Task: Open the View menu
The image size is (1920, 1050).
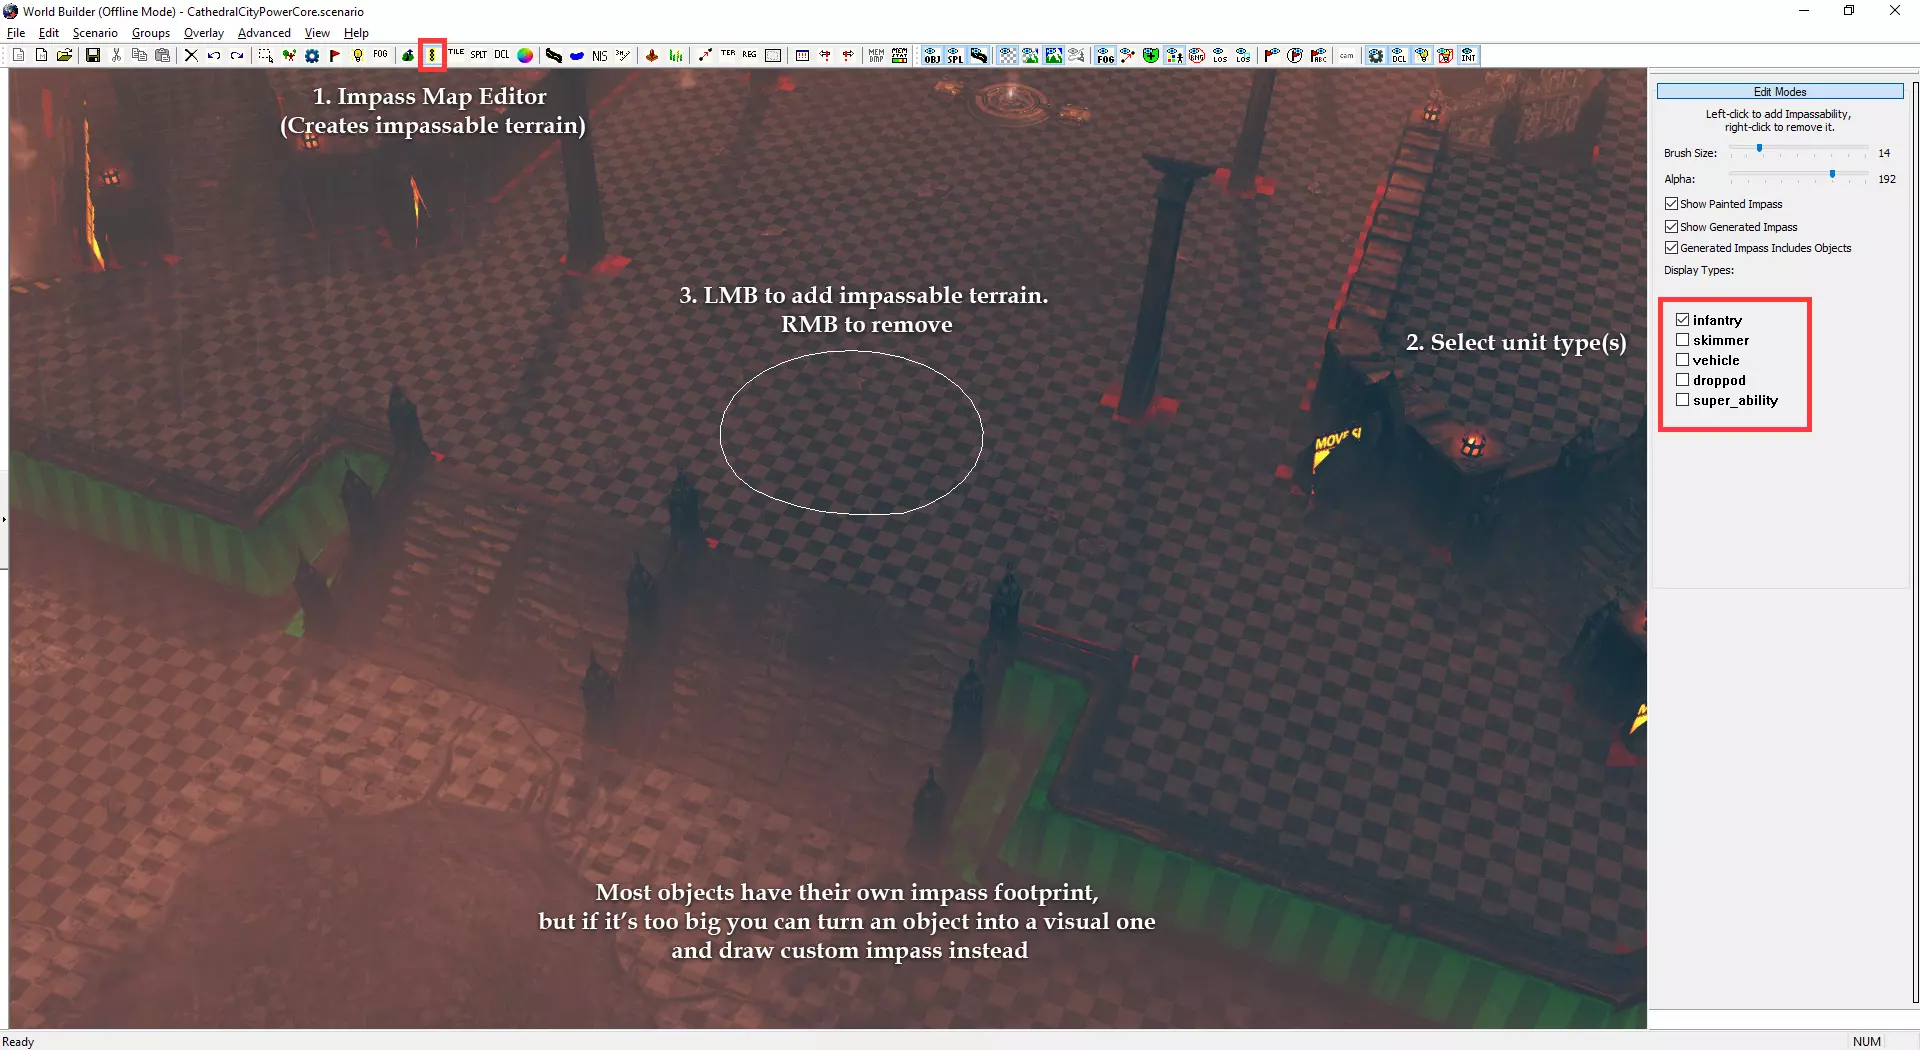Action: click(x=317, y=33)
